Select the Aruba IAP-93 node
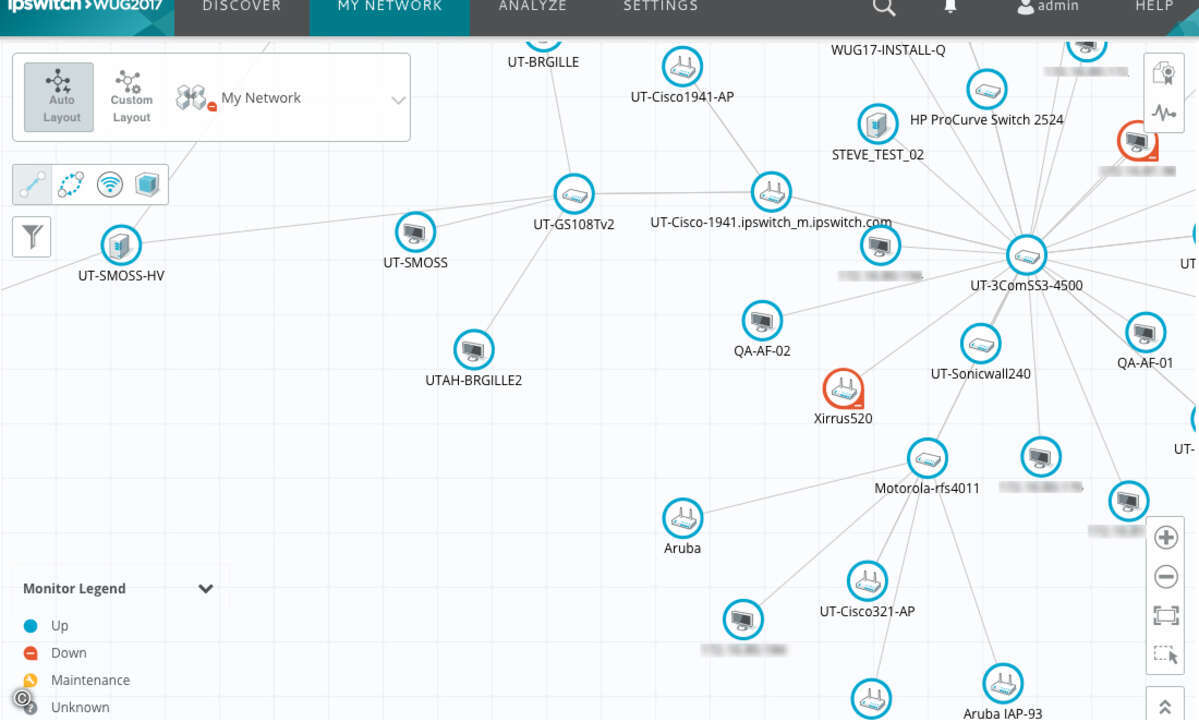The width and height of the screenshot is (1199, 720). click(1002, 683)
